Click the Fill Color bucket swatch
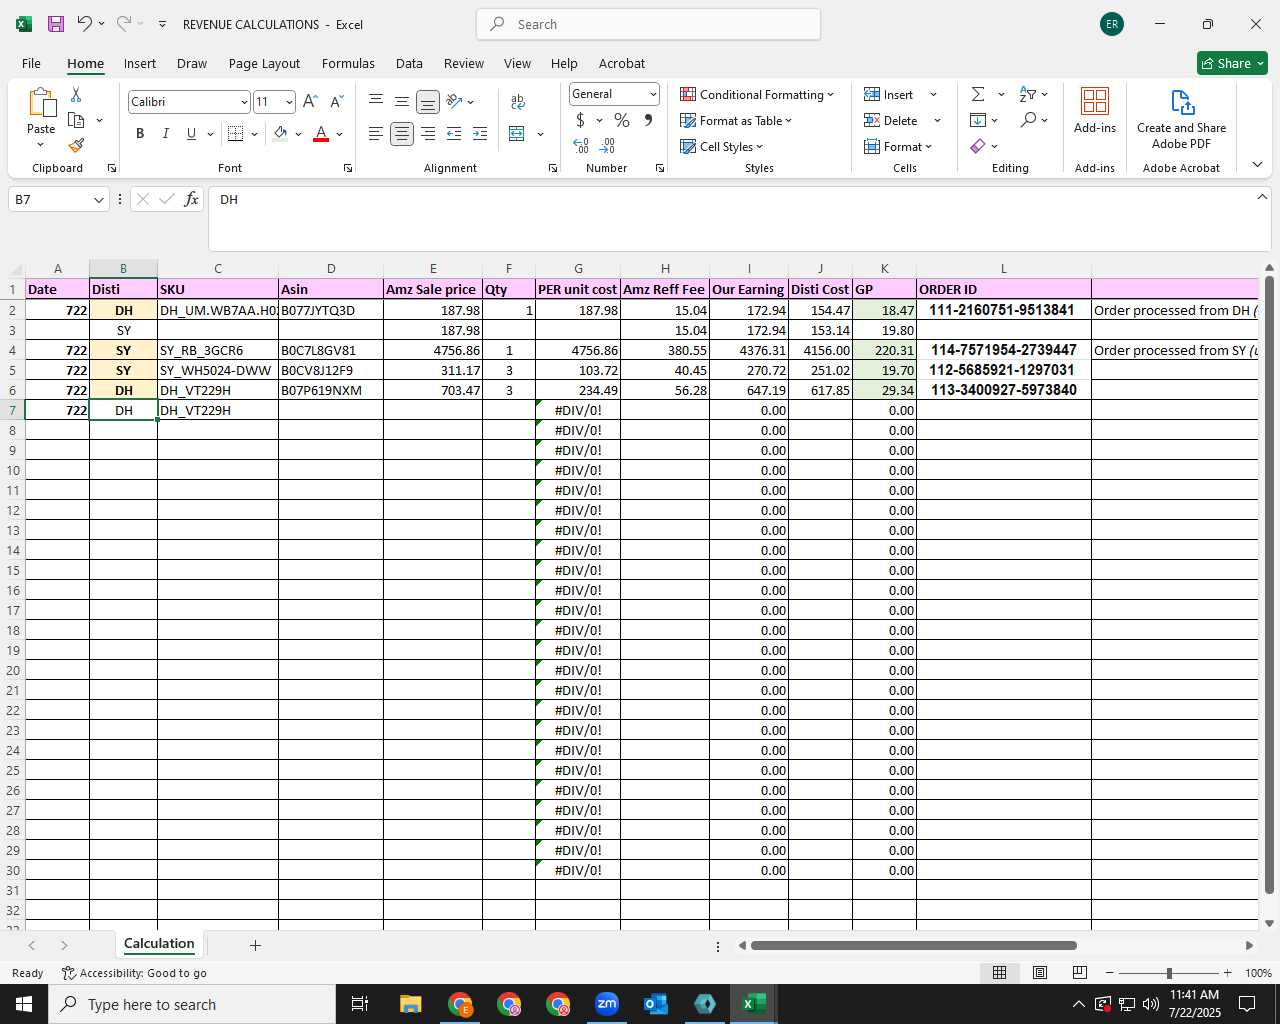This screenshot has height=1024, width=1280. click(281, 133)
